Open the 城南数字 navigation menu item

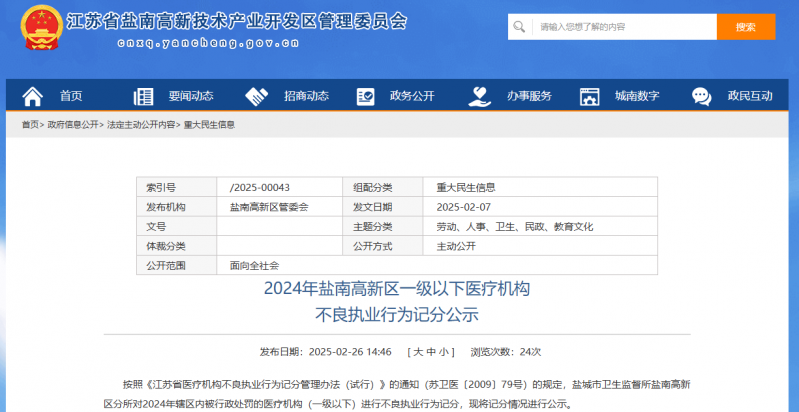coord(636,96)
